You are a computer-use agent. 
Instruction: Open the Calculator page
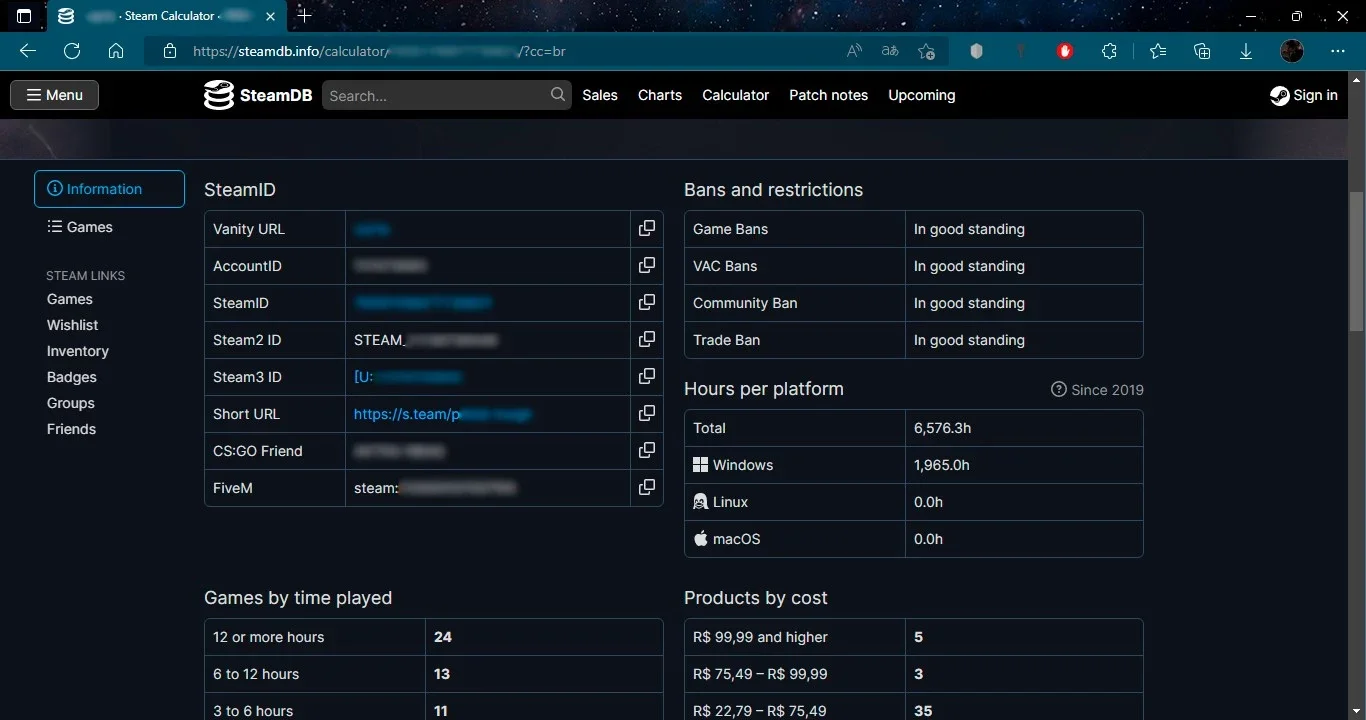pos(736,95)
